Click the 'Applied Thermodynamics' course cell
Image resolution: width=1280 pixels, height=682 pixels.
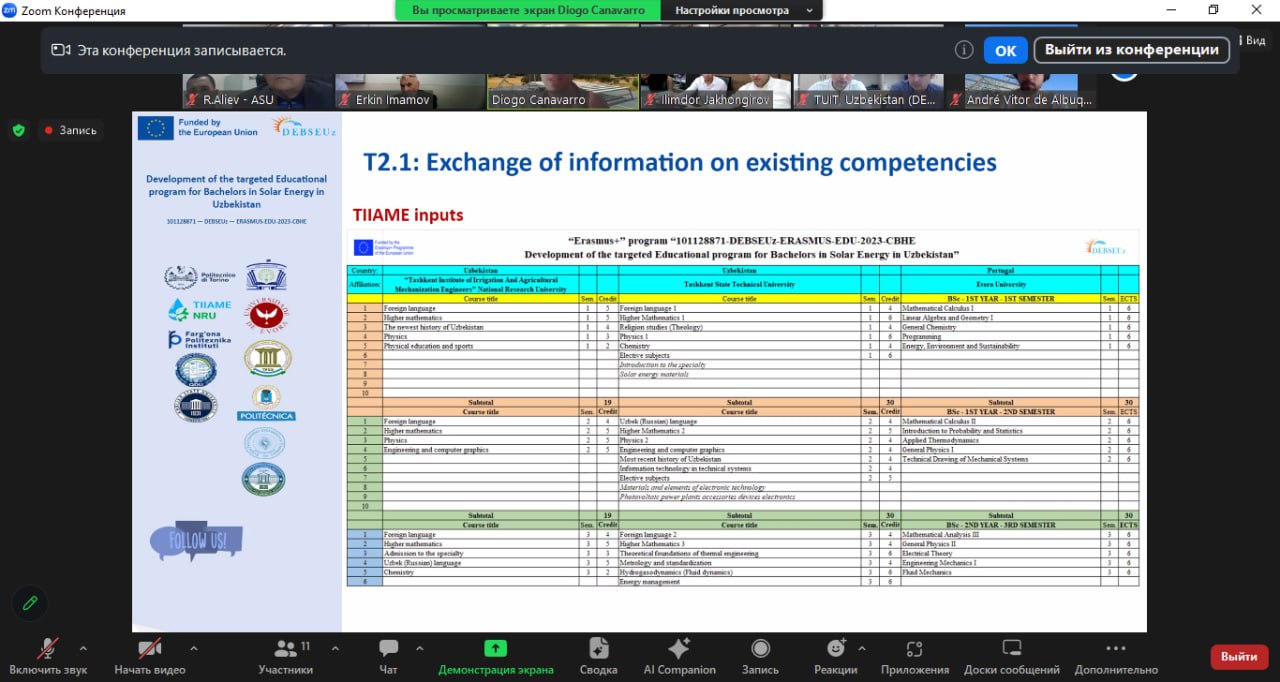(x=1000, y=440)
